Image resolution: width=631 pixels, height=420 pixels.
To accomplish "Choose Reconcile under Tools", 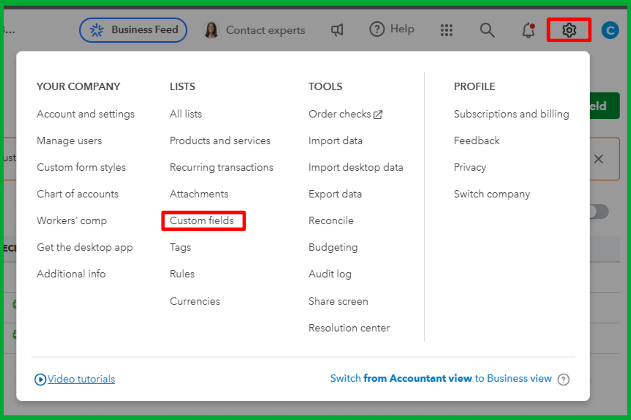I will (331, 220).
